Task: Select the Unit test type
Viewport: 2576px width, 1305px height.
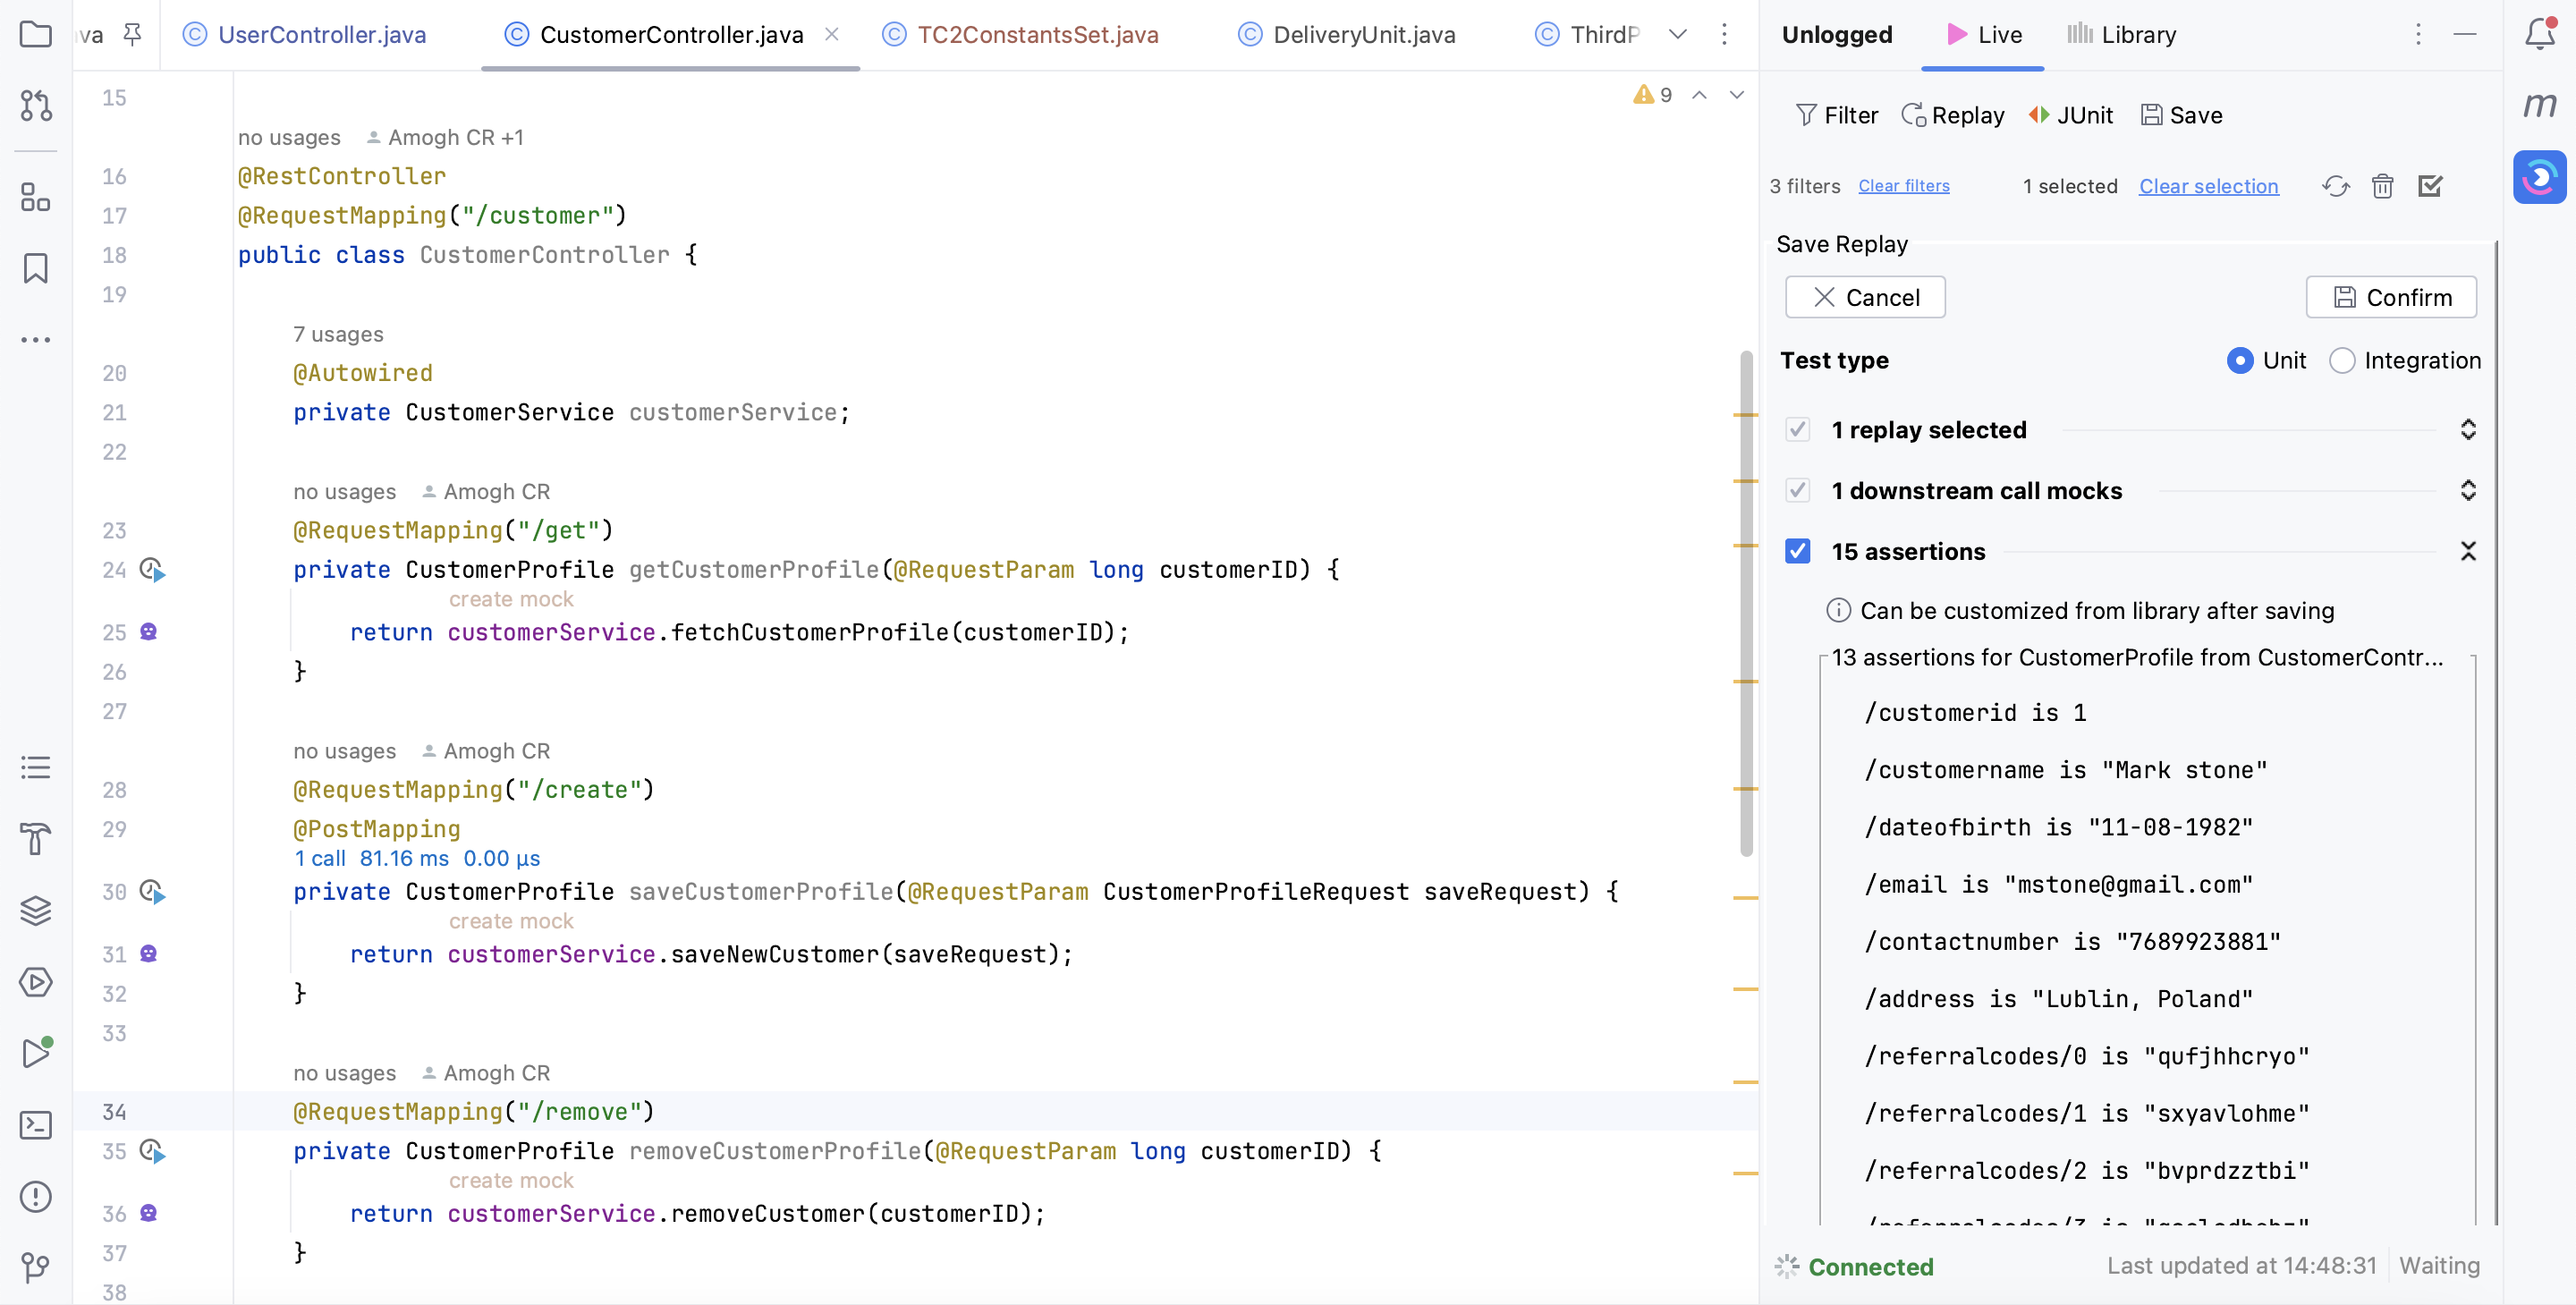Action: (2240, 360)
